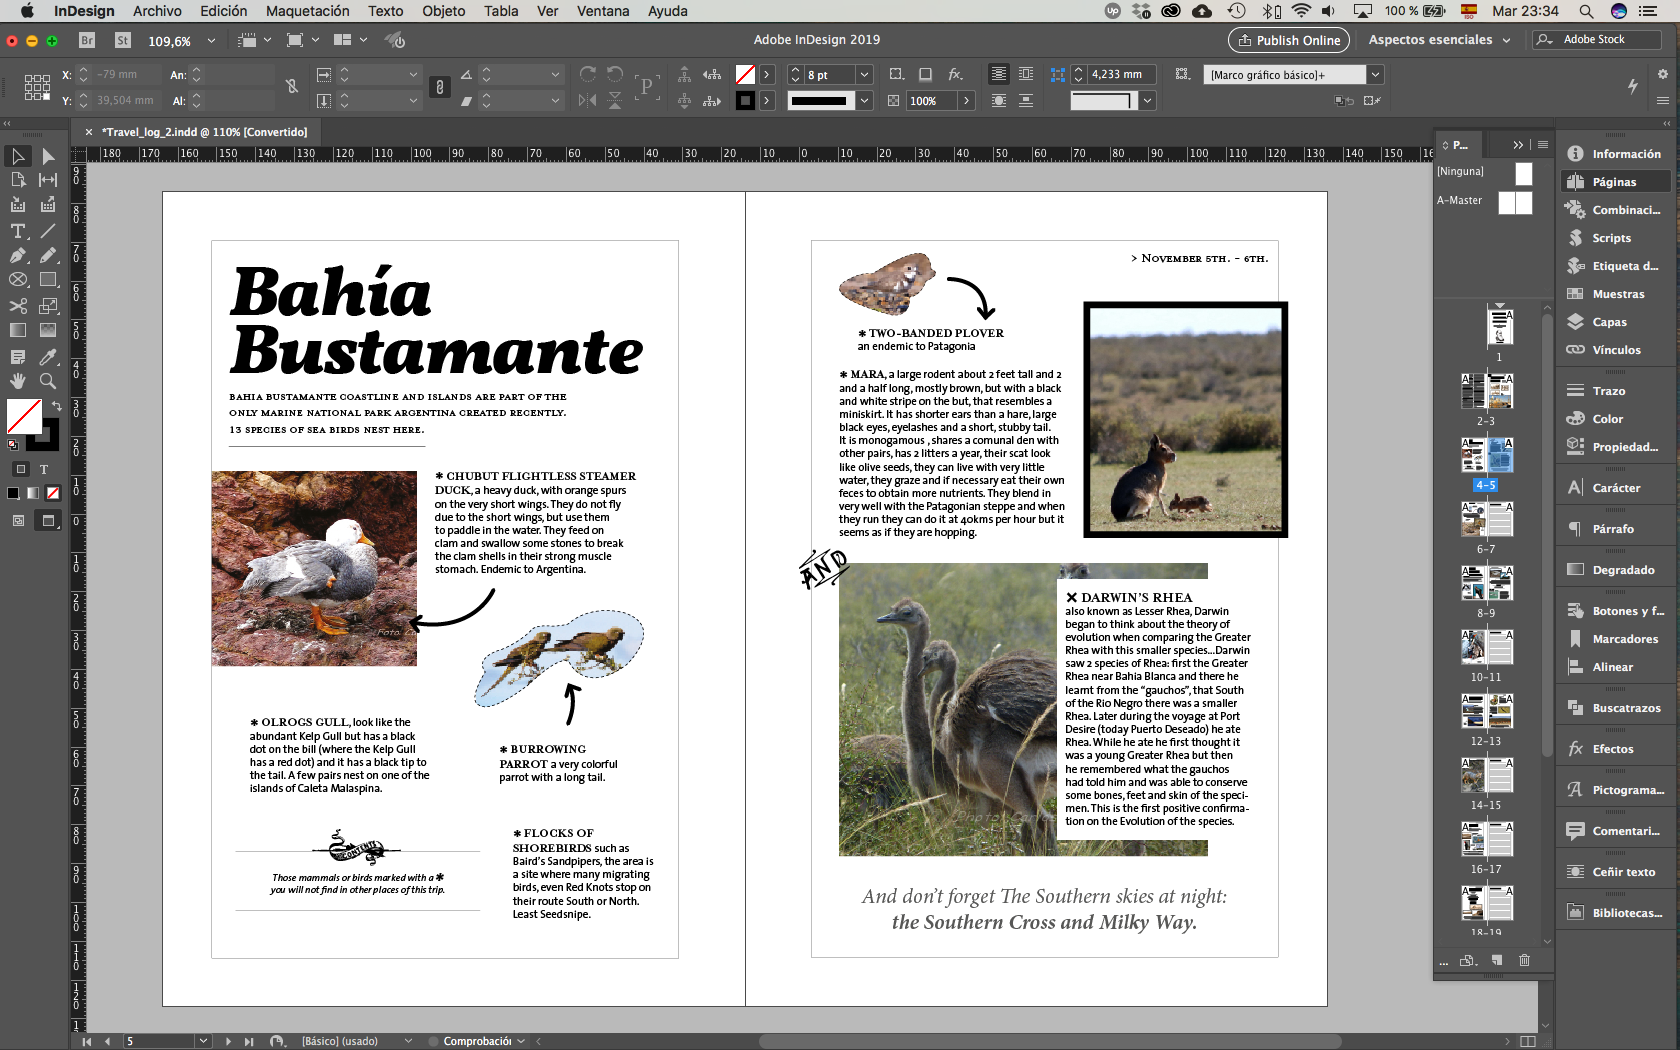Toggle constrain width and height proportions

click(x=292, y=87)
